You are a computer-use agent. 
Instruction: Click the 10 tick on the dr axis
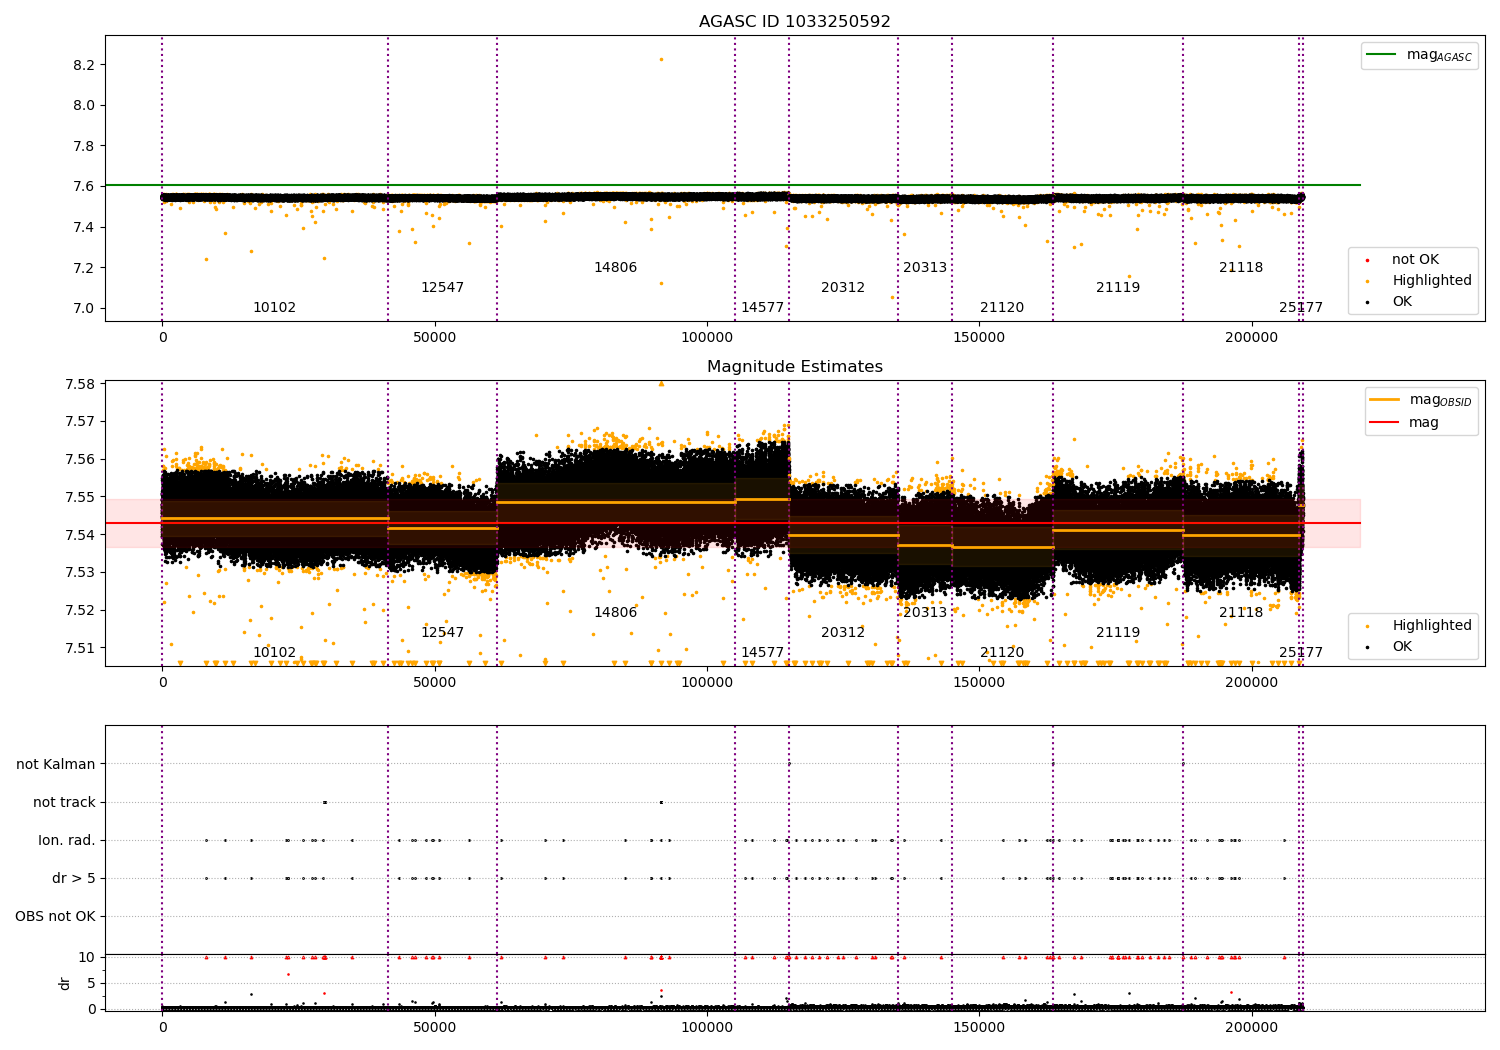87,957
